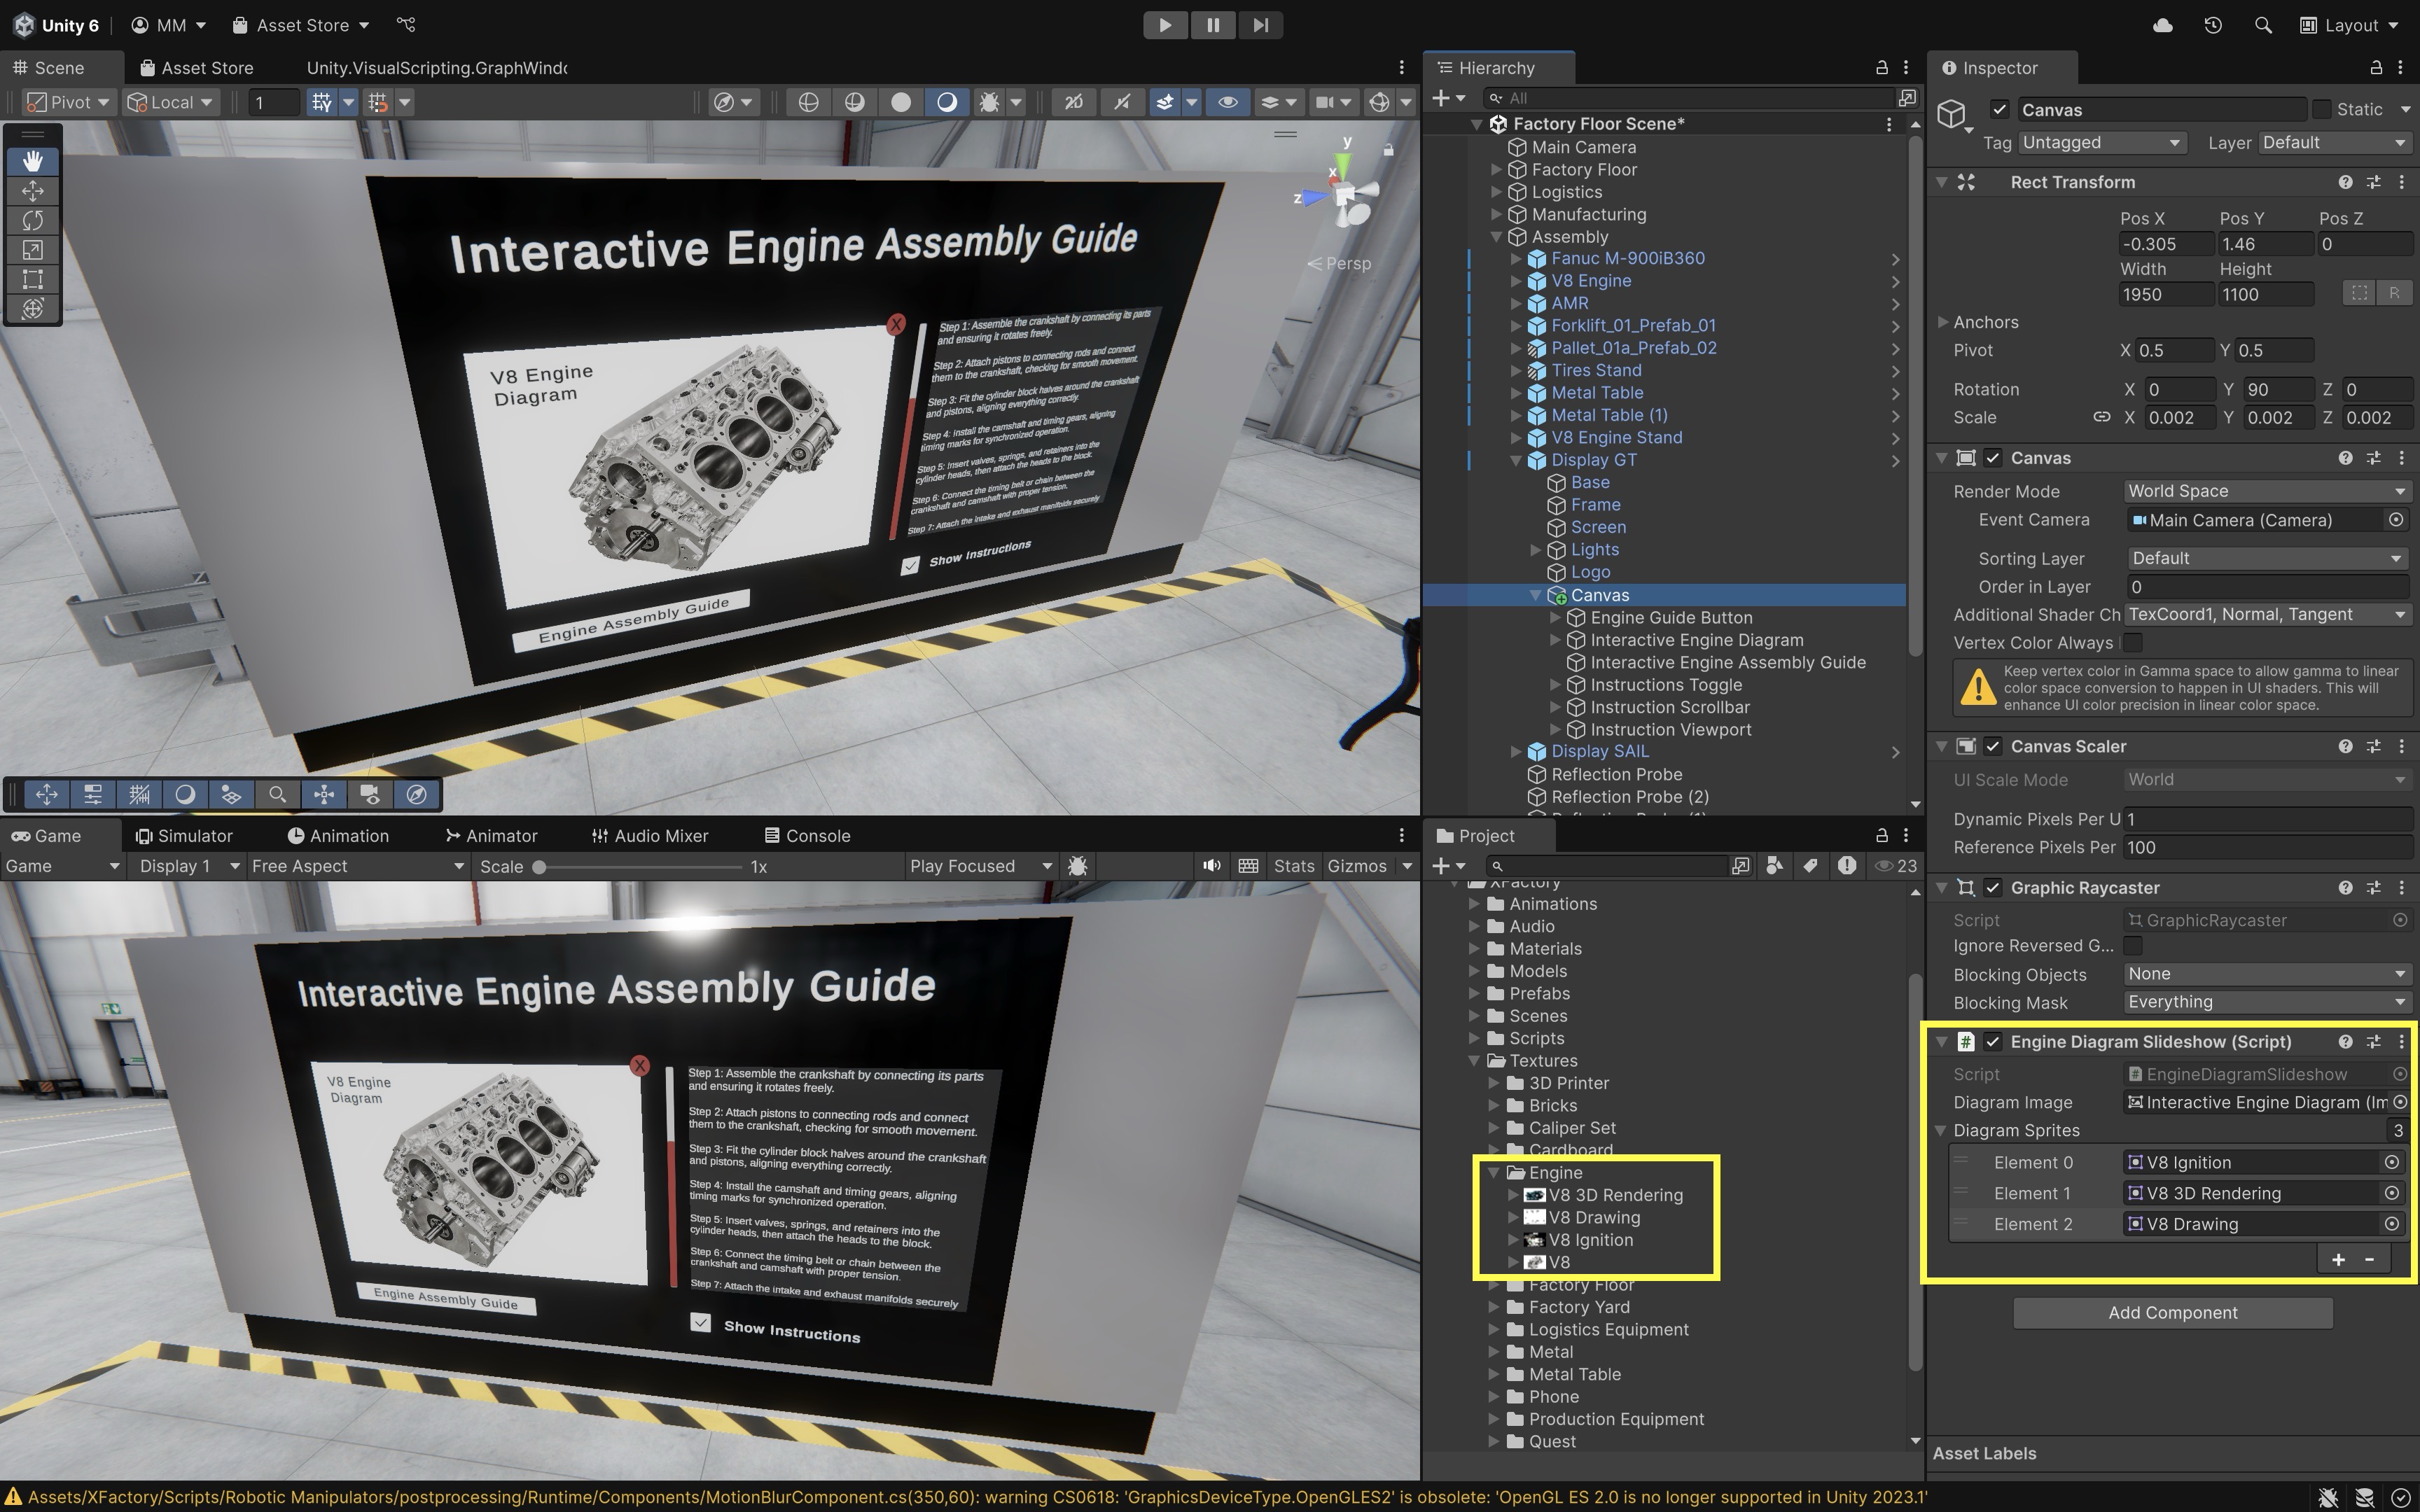Click the Play button
The image size is (2420, 1512).
1165,25
